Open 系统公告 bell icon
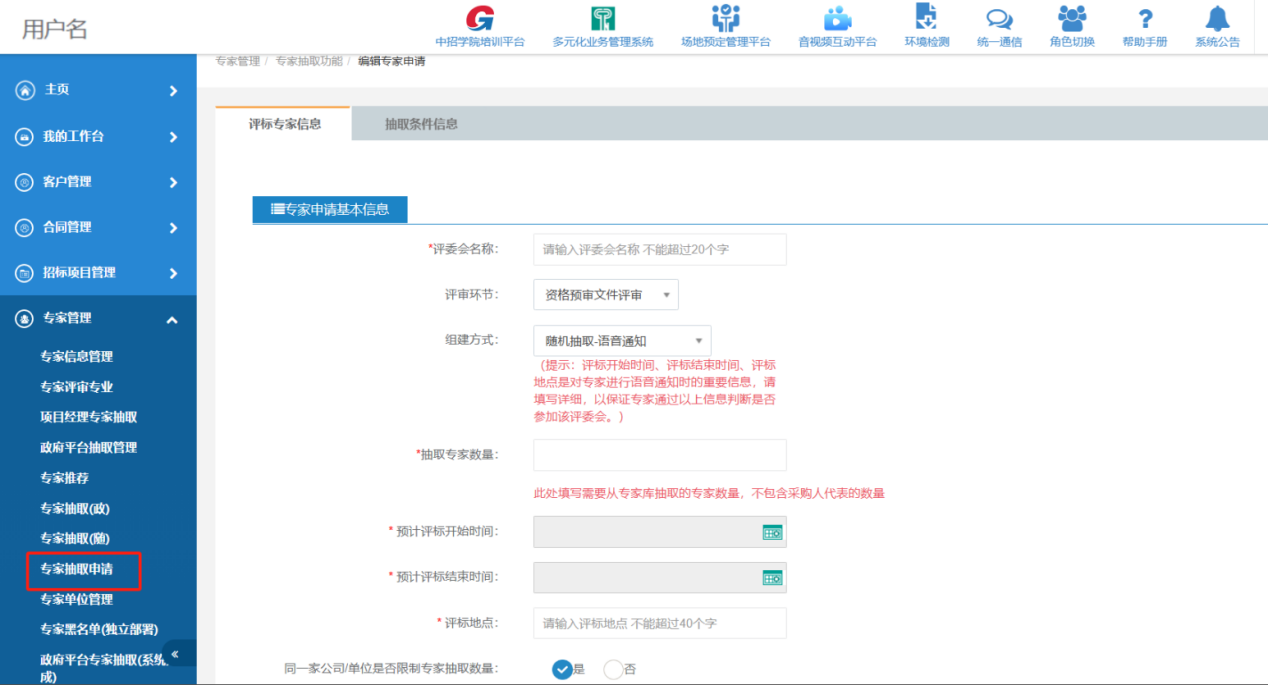1268x685 pixels. click(x=1217, y=18)
